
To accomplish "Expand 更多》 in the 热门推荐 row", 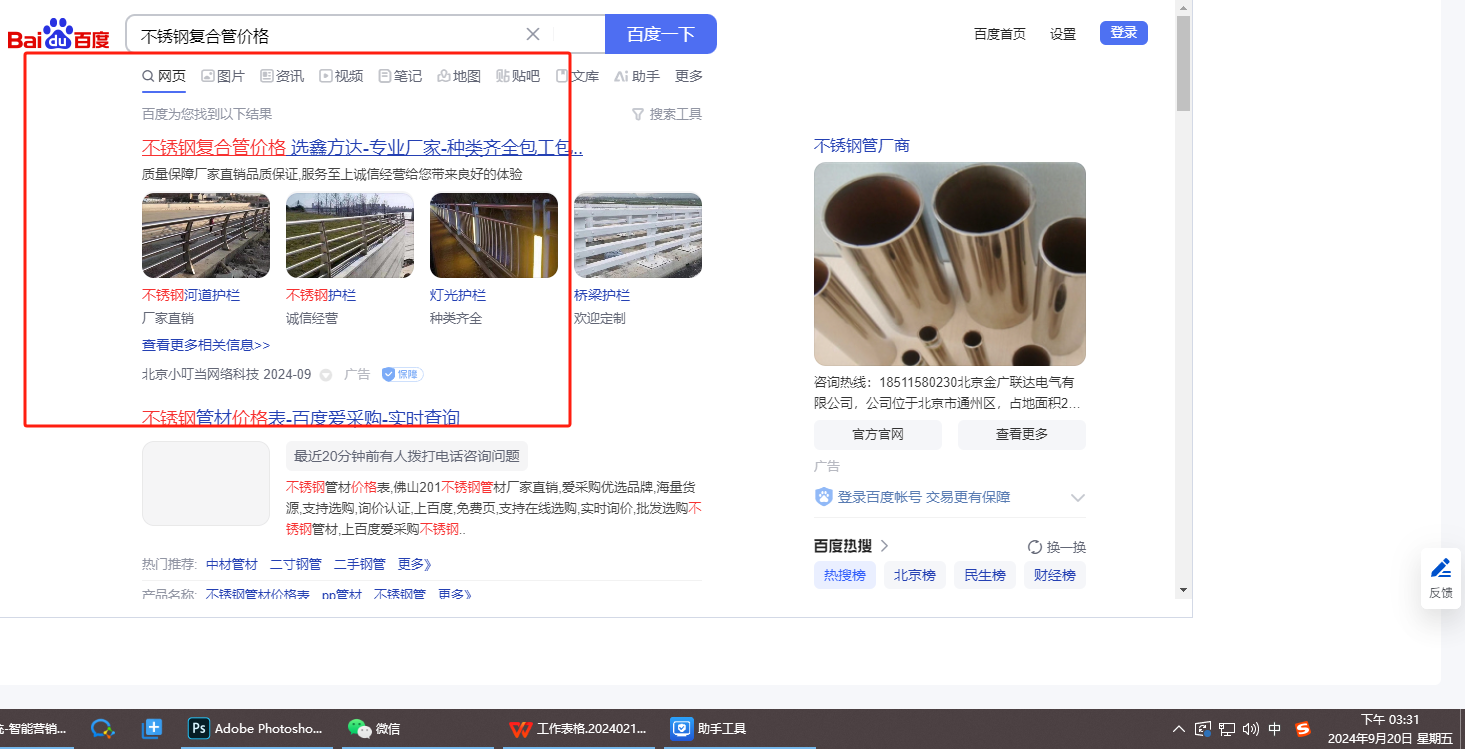I will pos(415,564).
